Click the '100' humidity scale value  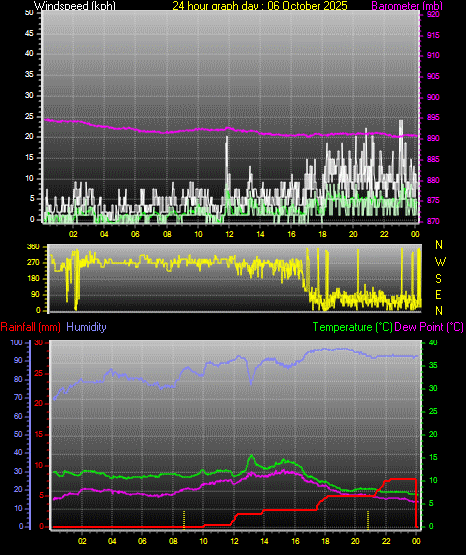(x=17, y=342)
